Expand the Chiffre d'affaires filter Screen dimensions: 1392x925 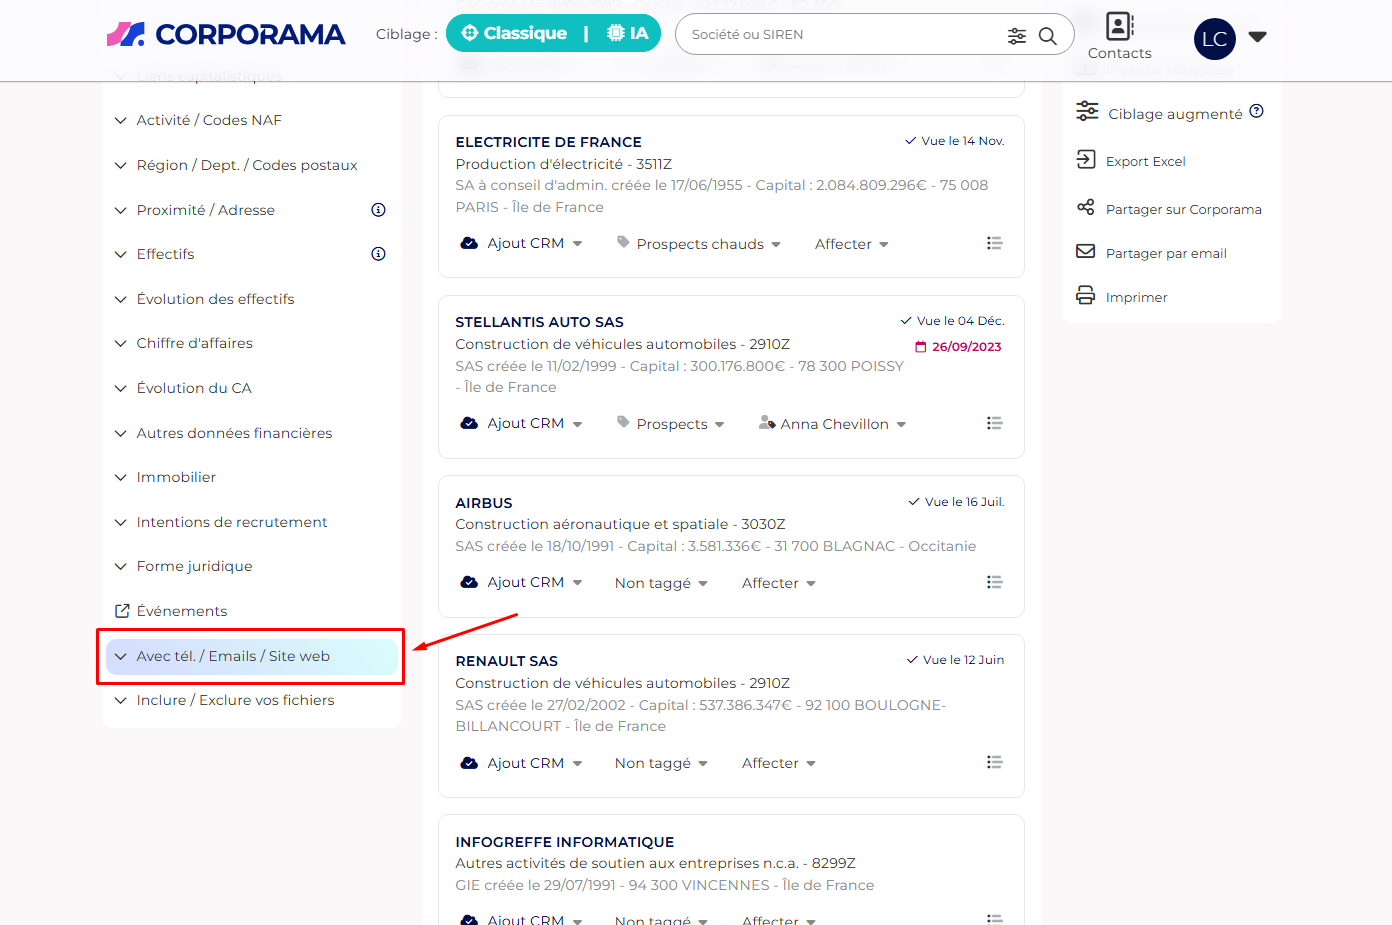pos(194,343)
